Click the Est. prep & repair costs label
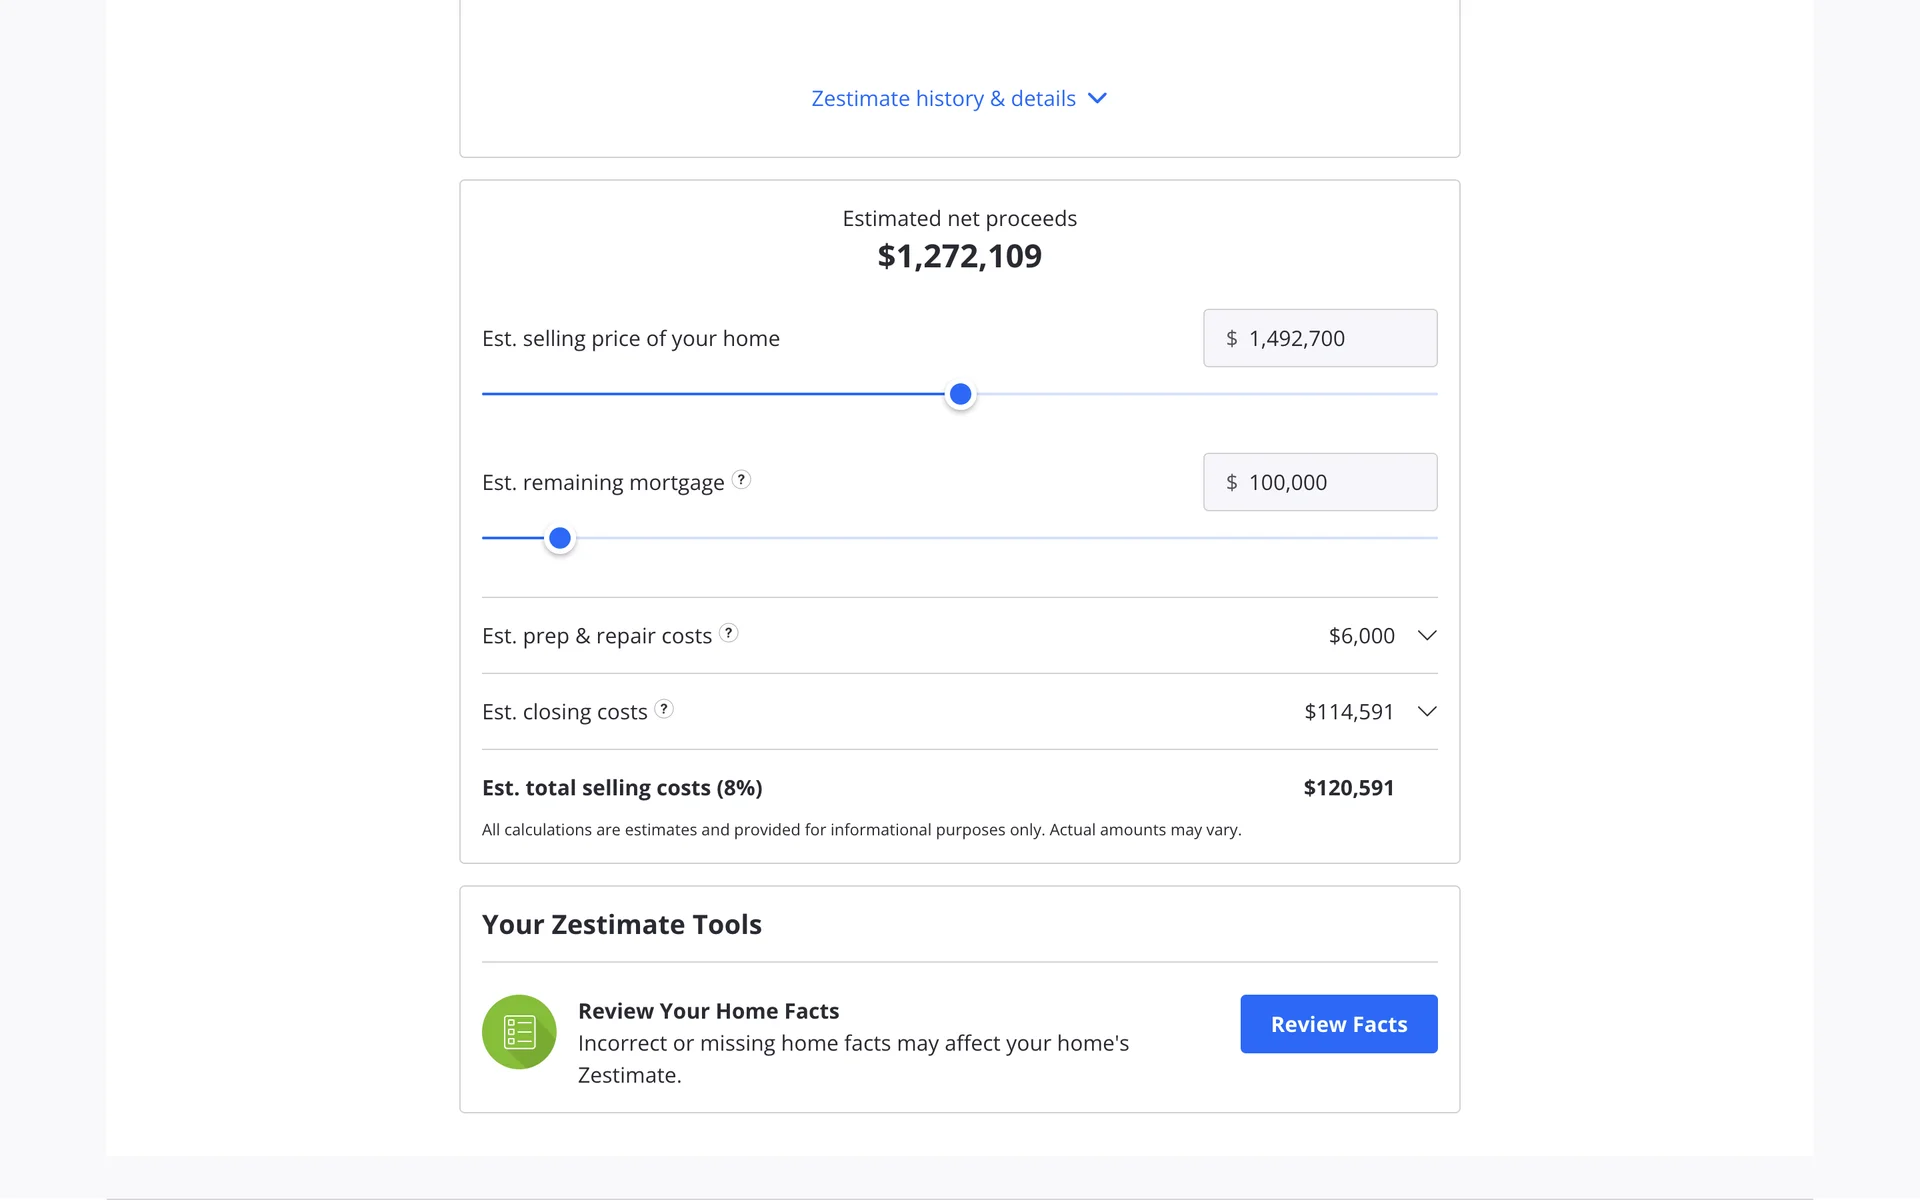Screen dimensions: 1920x1200 point(597,636)
